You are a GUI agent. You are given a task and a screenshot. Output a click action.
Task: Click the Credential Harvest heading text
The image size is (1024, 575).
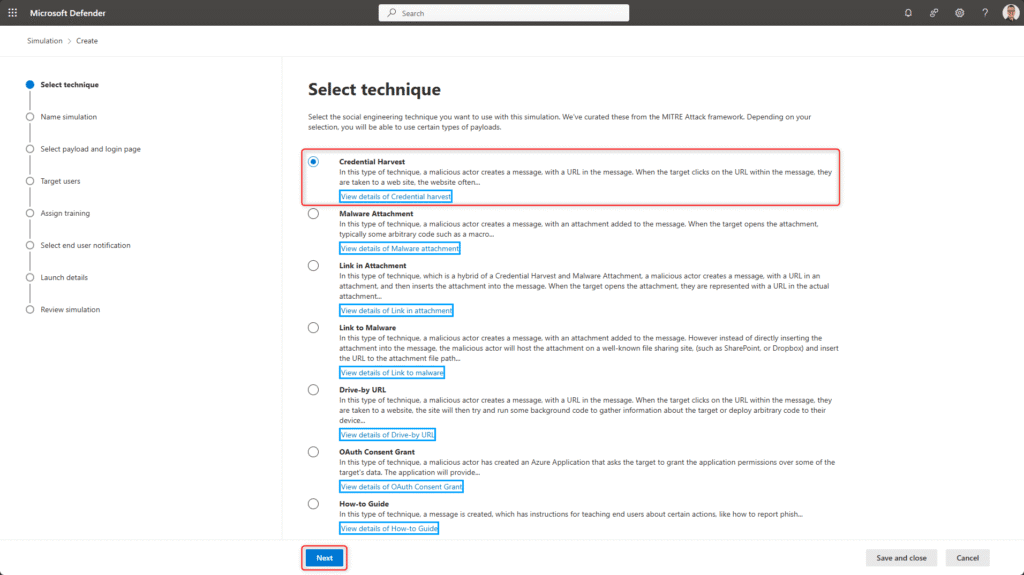coord(372,161)
